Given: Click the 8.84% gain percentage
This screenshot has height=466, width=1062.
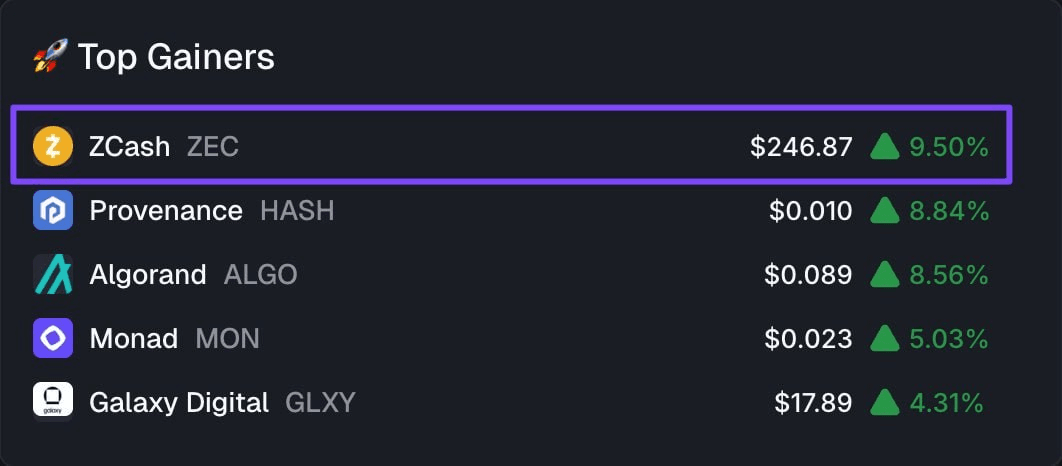Looking at the screenshot, I should pos(949,211).
